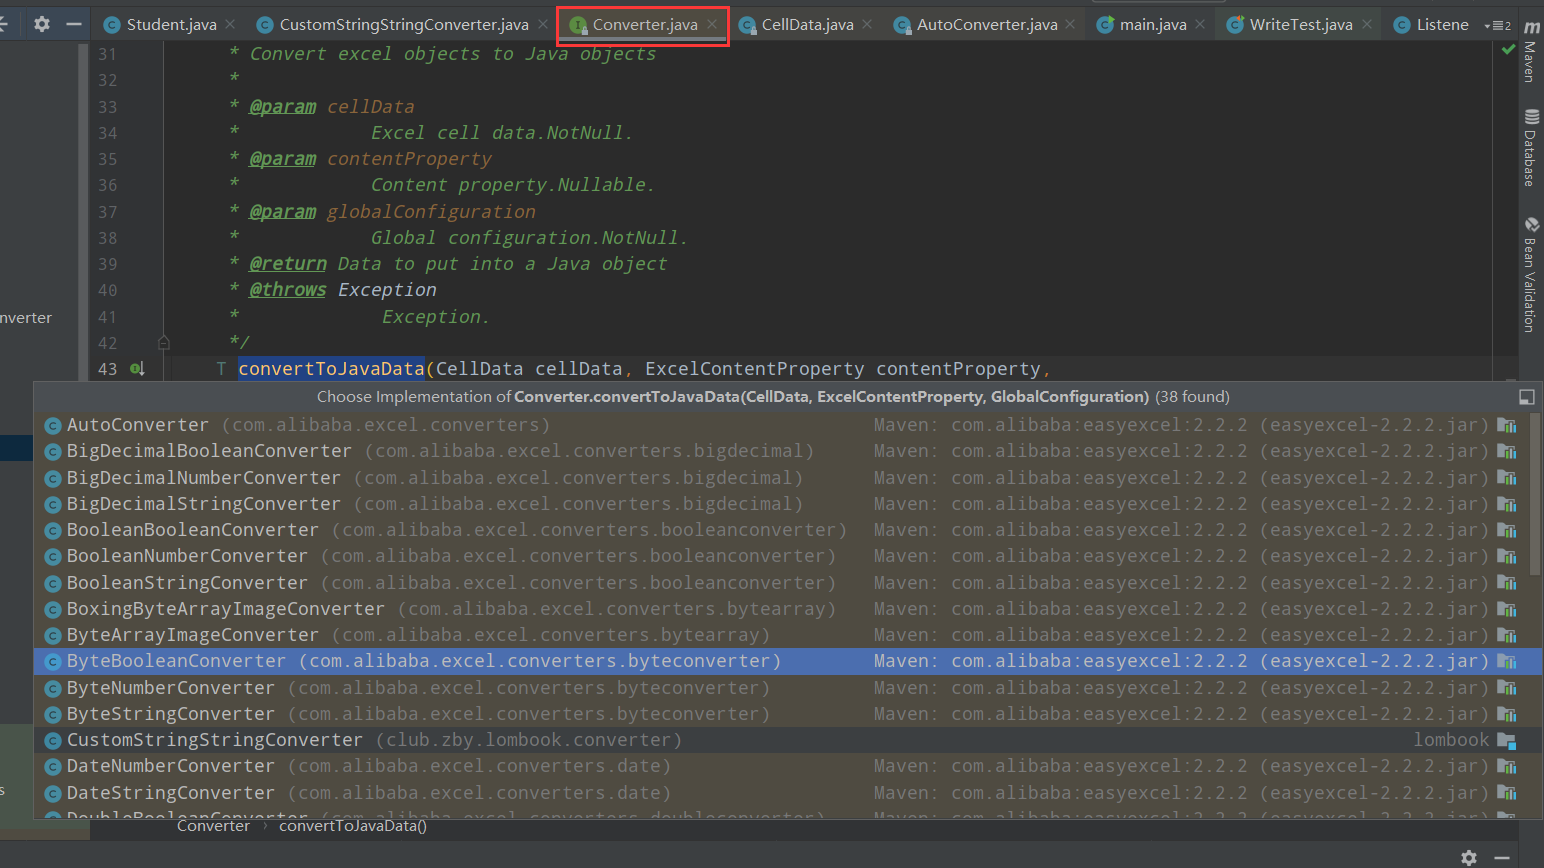Close the main.java tab

1200,24
